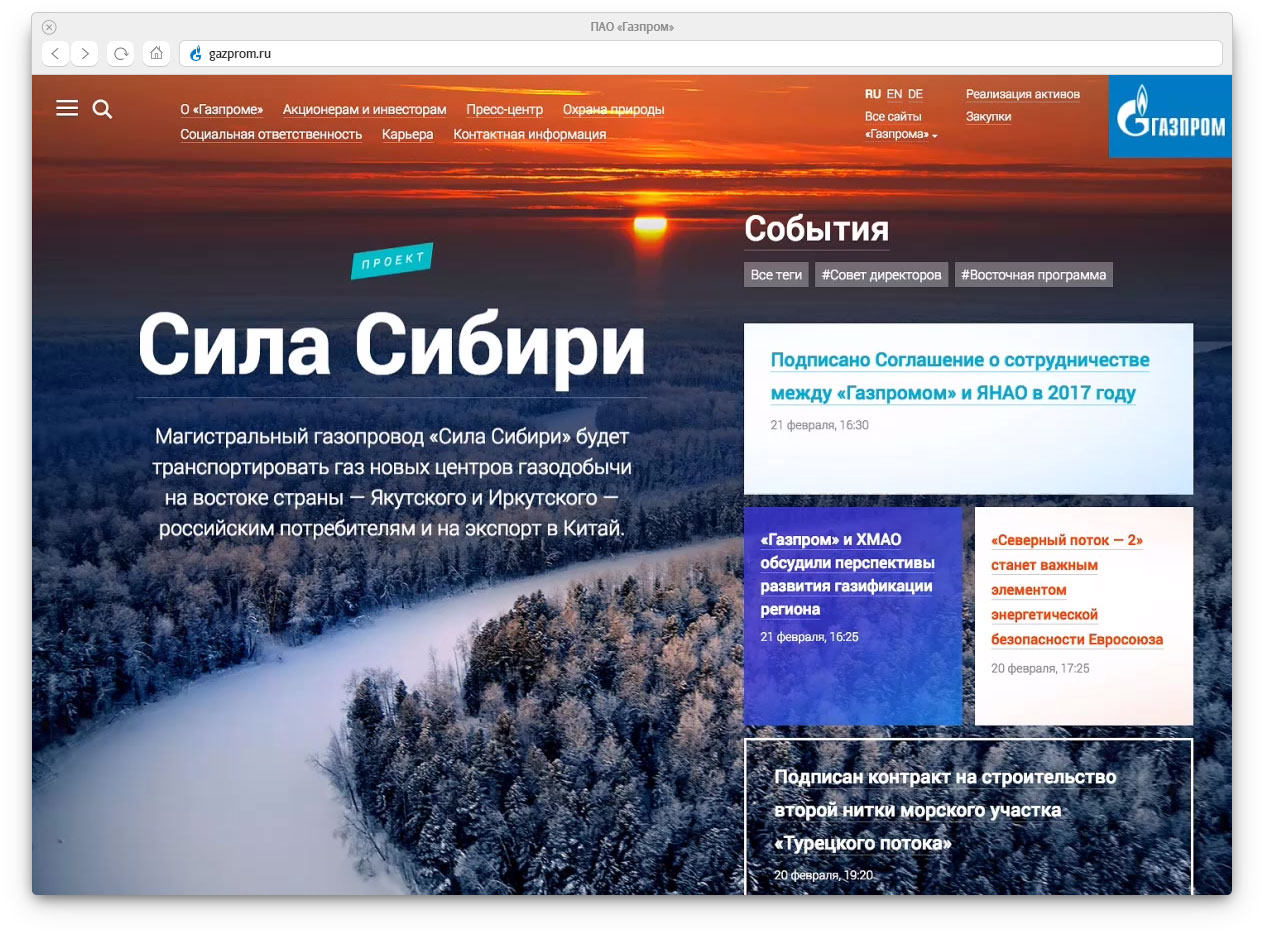Open the hamburger menu icon

[67, 108]
